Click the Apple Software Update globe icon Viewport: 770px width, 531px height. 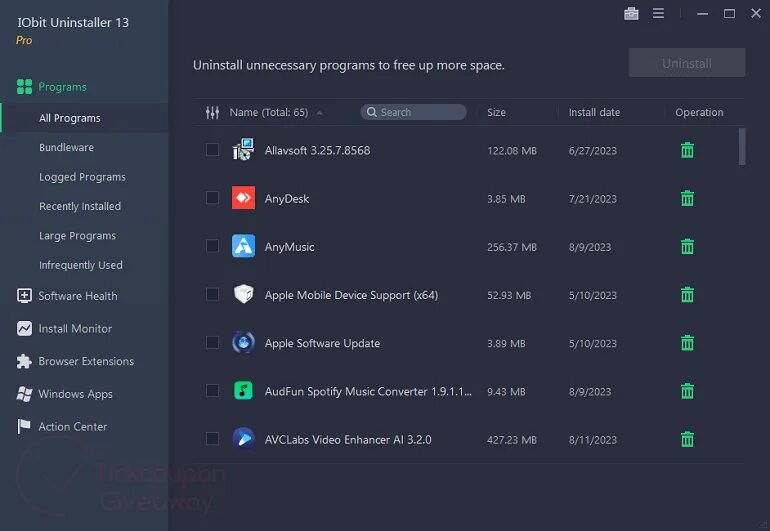click(243, 342)
